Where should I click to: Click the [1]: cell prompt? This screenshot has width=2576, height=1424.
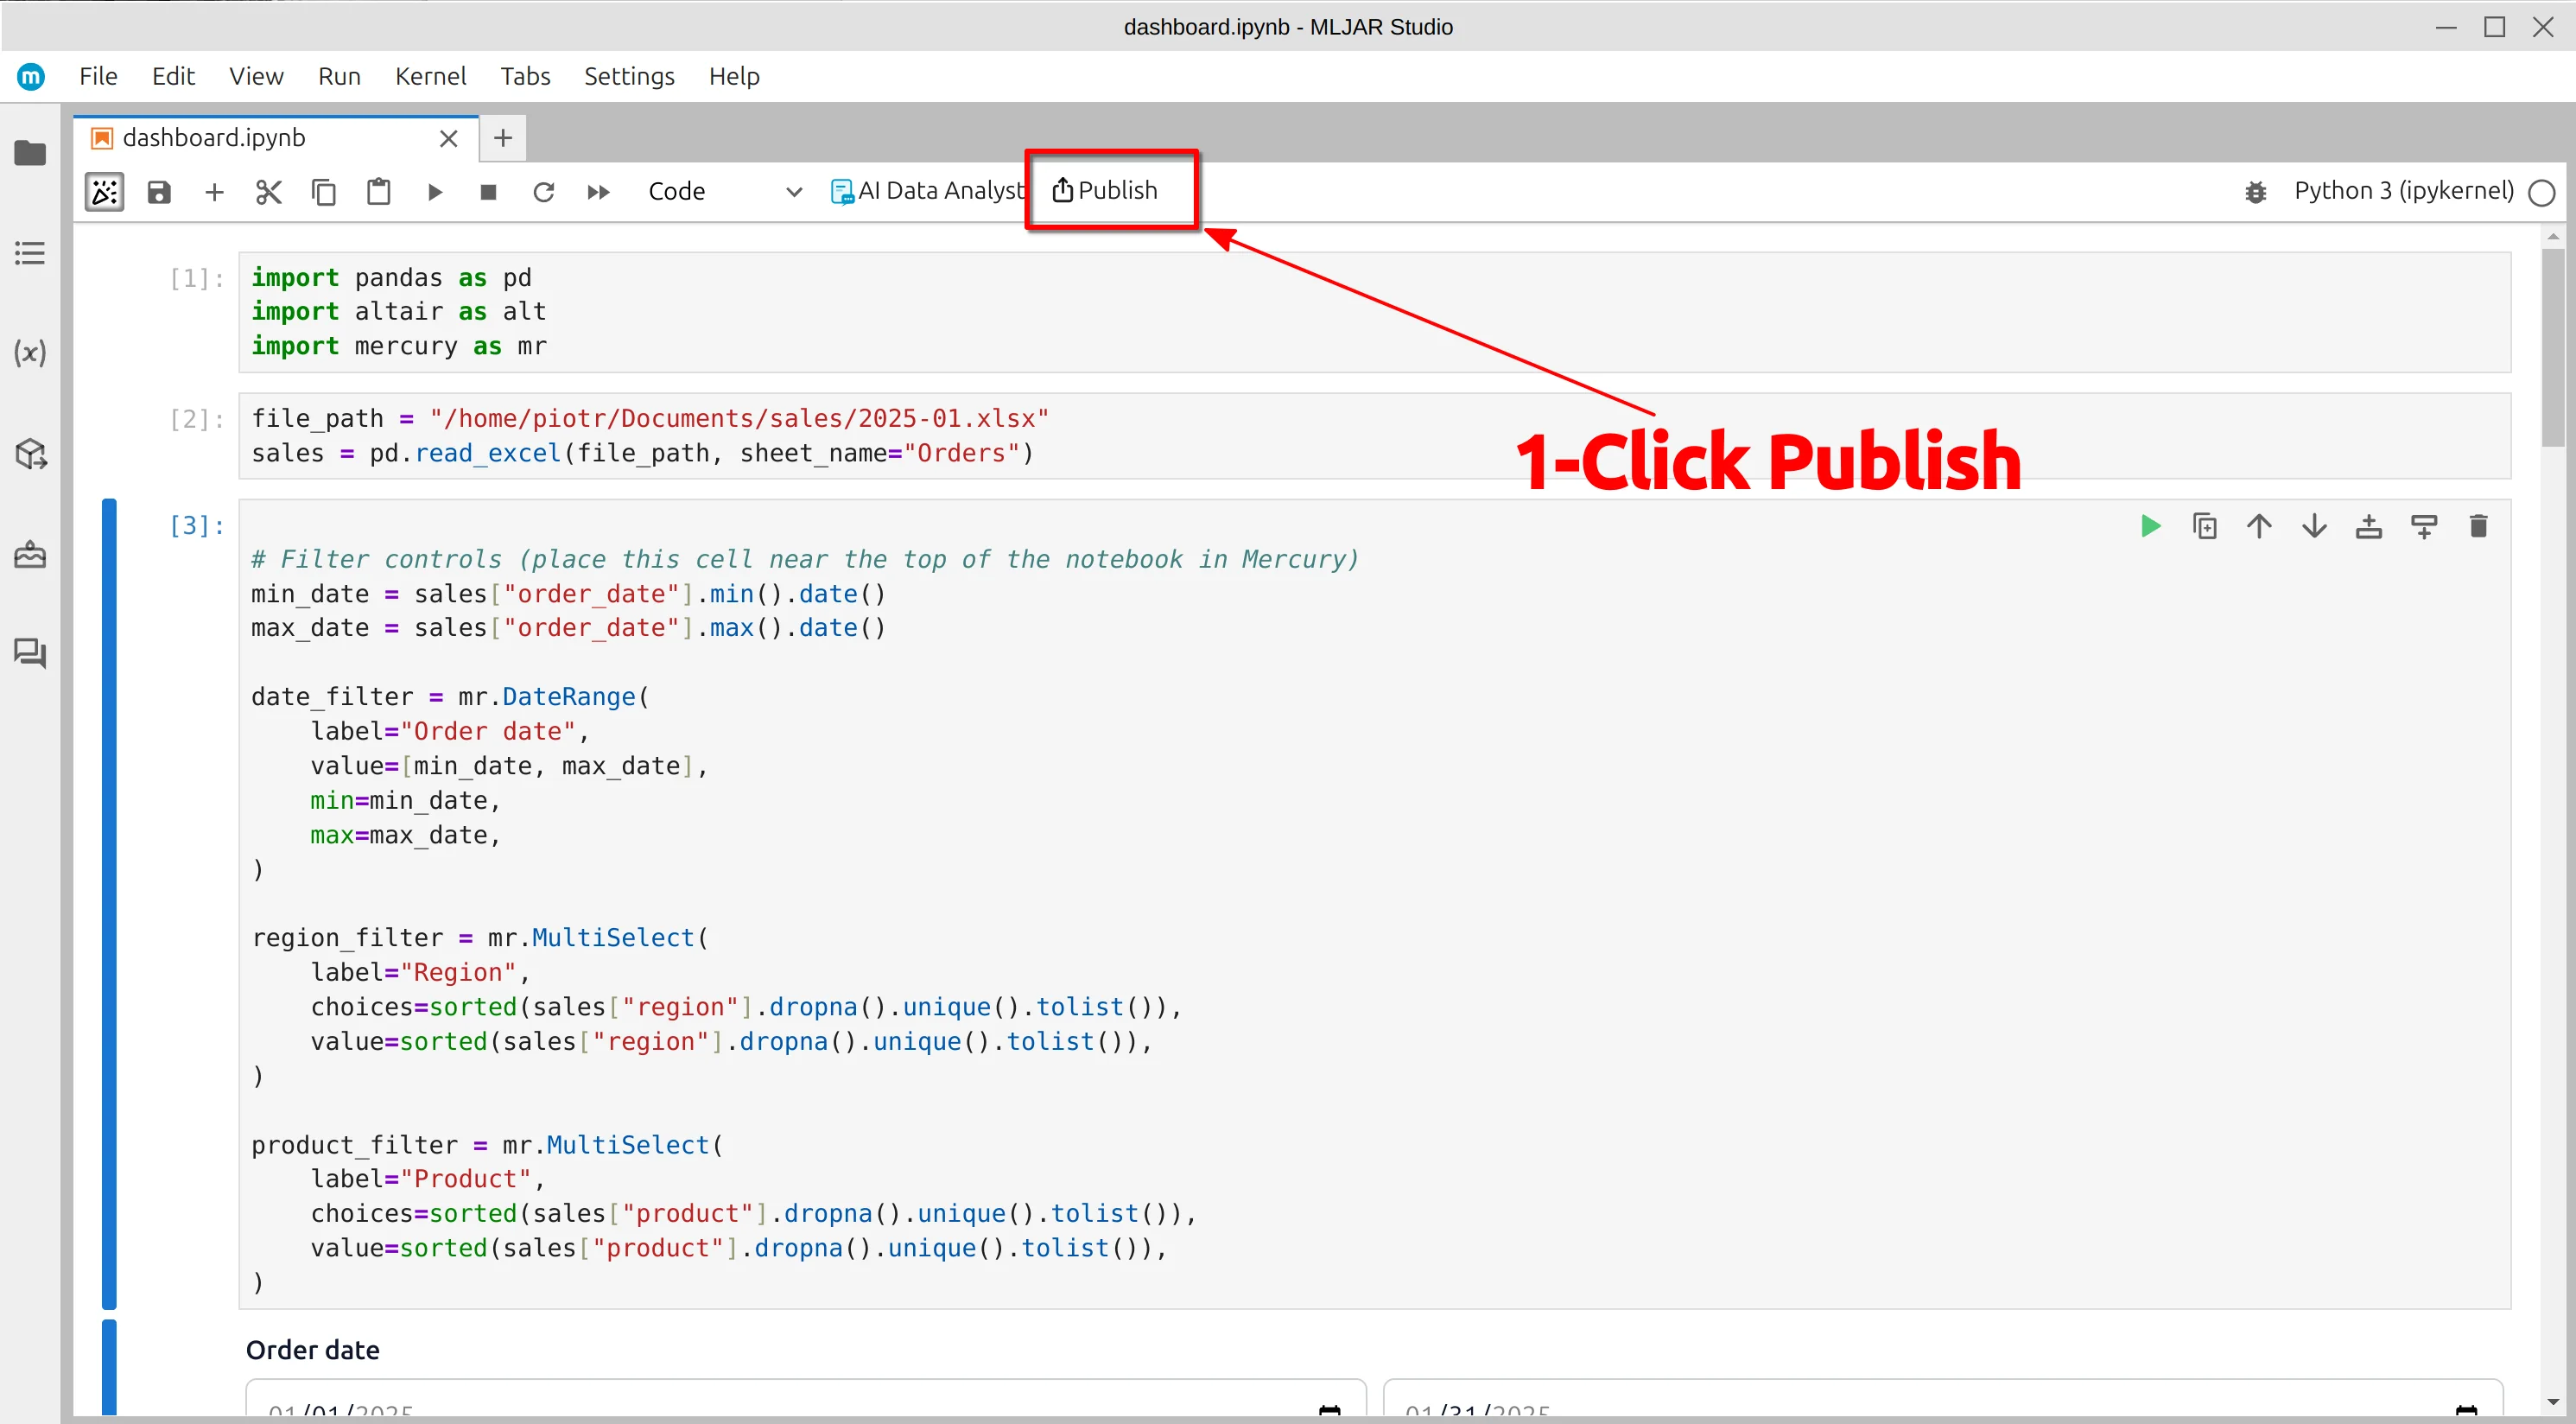pos(196,278)
